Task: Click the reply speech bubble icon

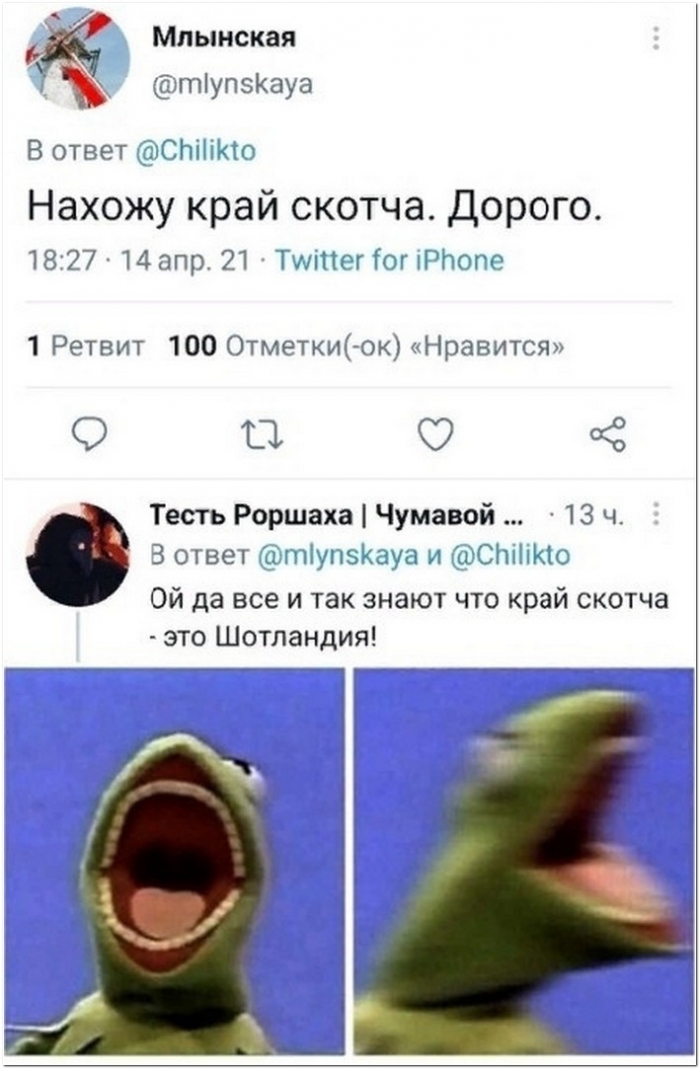Action: tap(89, 434)
